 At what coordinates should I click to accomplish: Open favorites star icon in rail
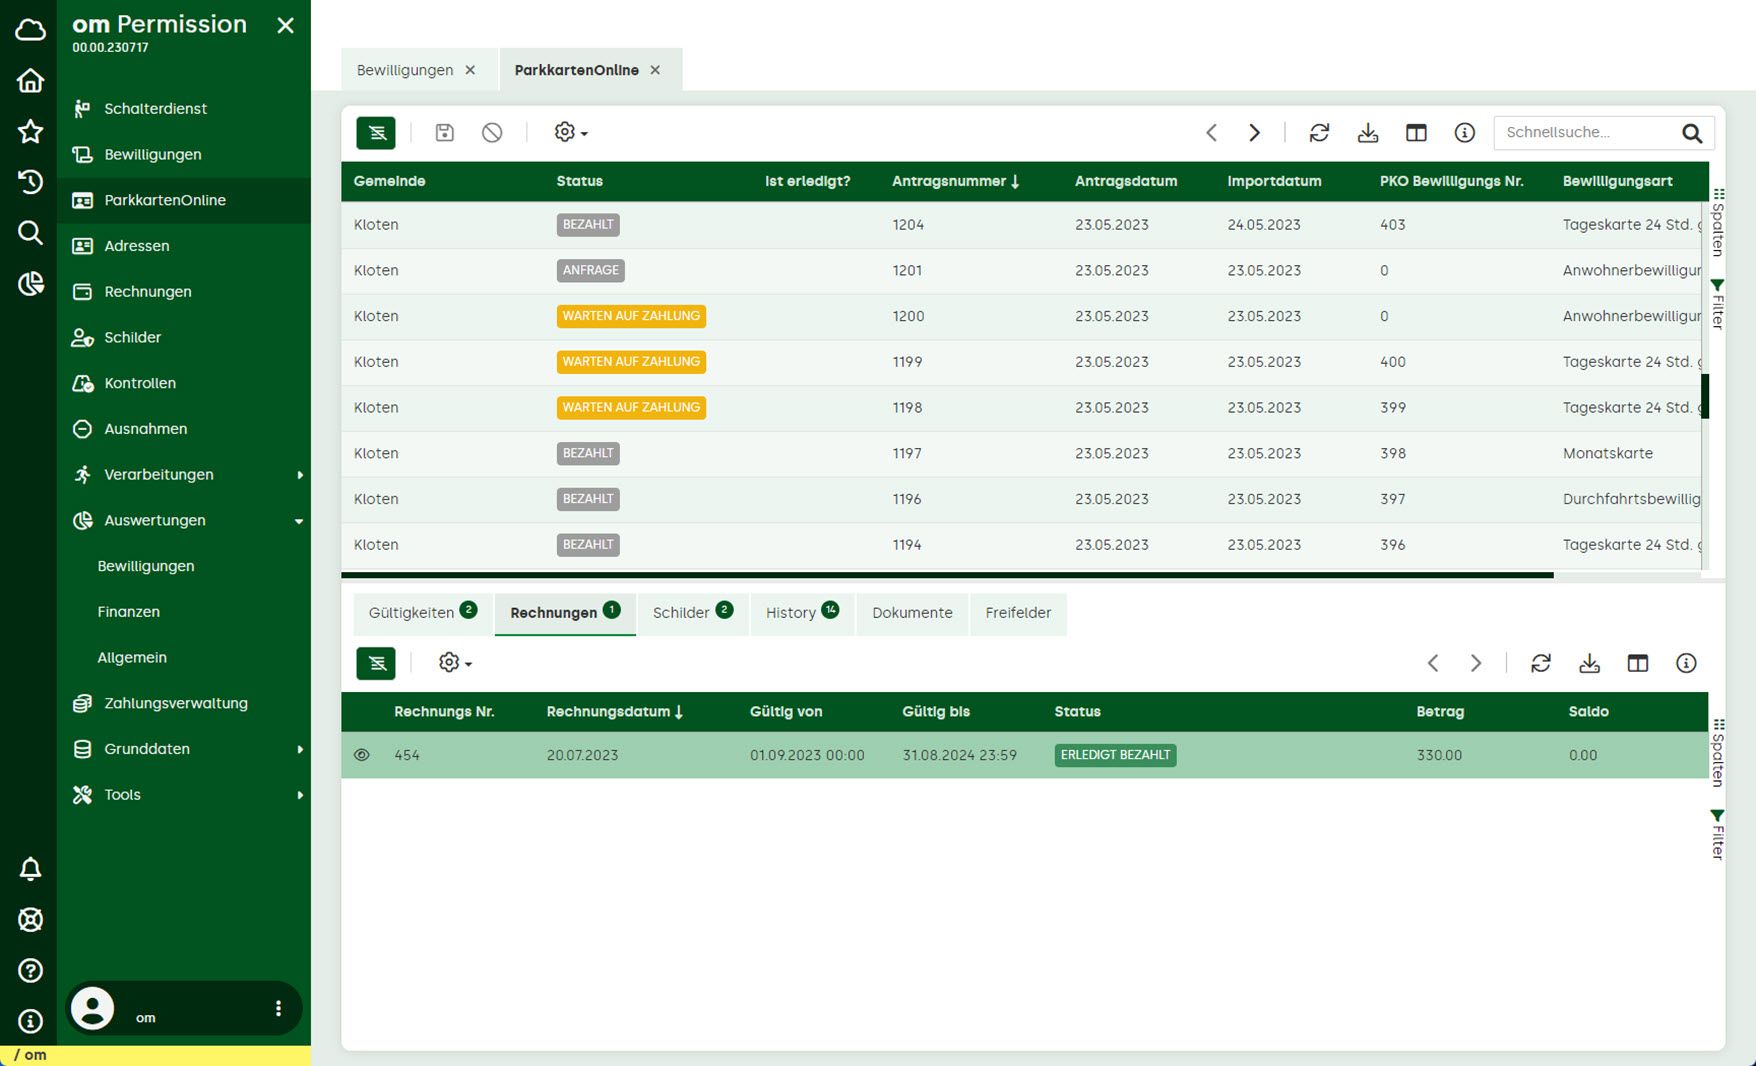[x=30, y=131]
